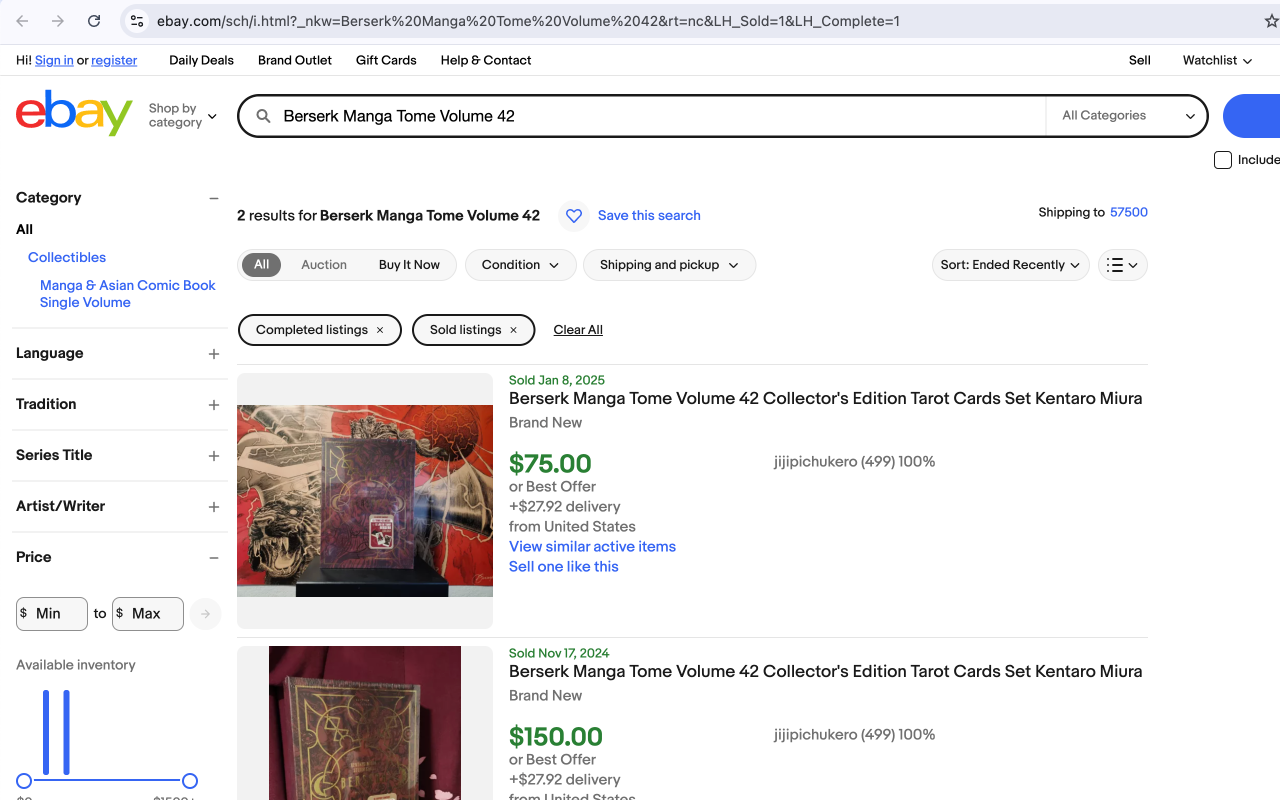Click the Sign in link
This screenshot has width=1280, height=800.
[x=54, y=60]
